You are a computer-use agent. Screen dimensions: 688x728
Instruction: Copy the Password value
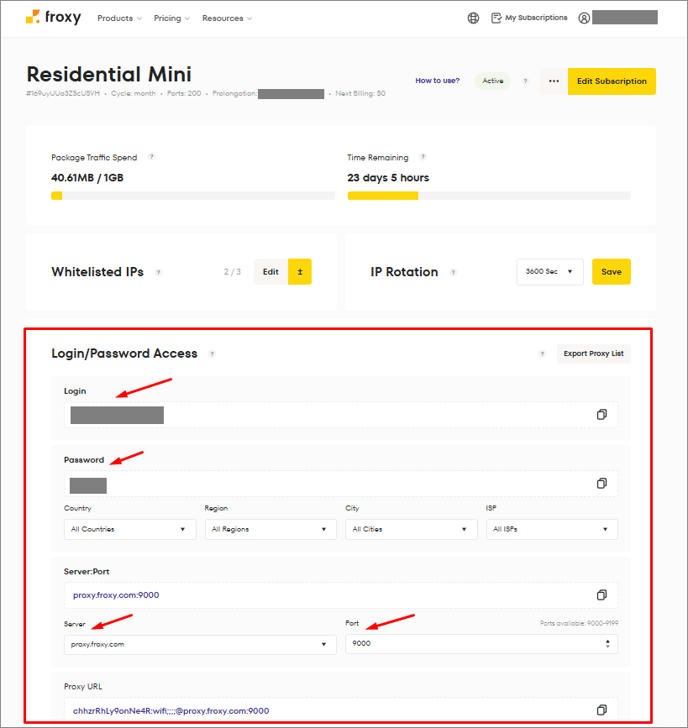click(x=602, y=483)
